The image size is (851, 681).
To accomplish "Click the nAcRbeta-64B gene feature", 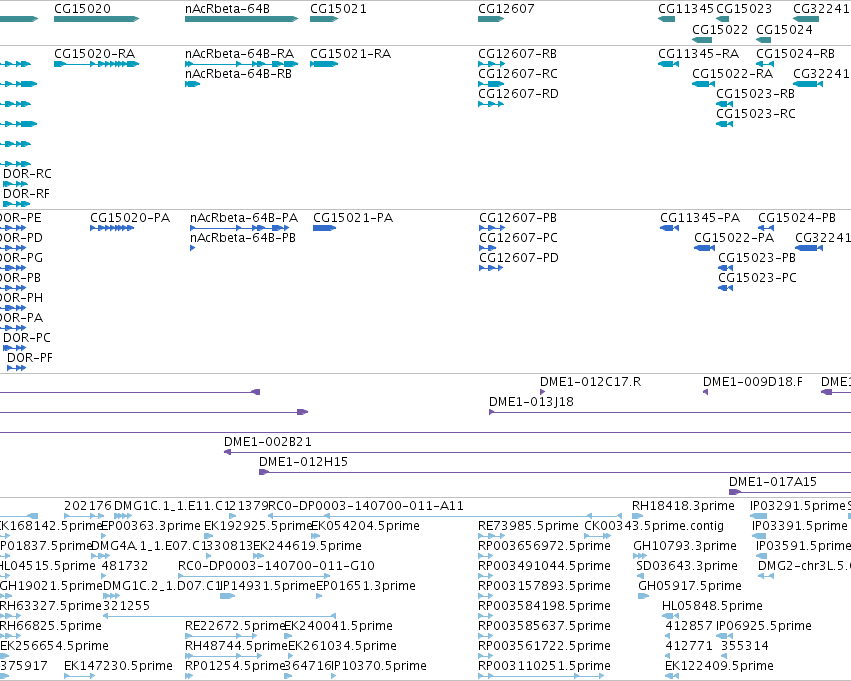I will 242,19.
